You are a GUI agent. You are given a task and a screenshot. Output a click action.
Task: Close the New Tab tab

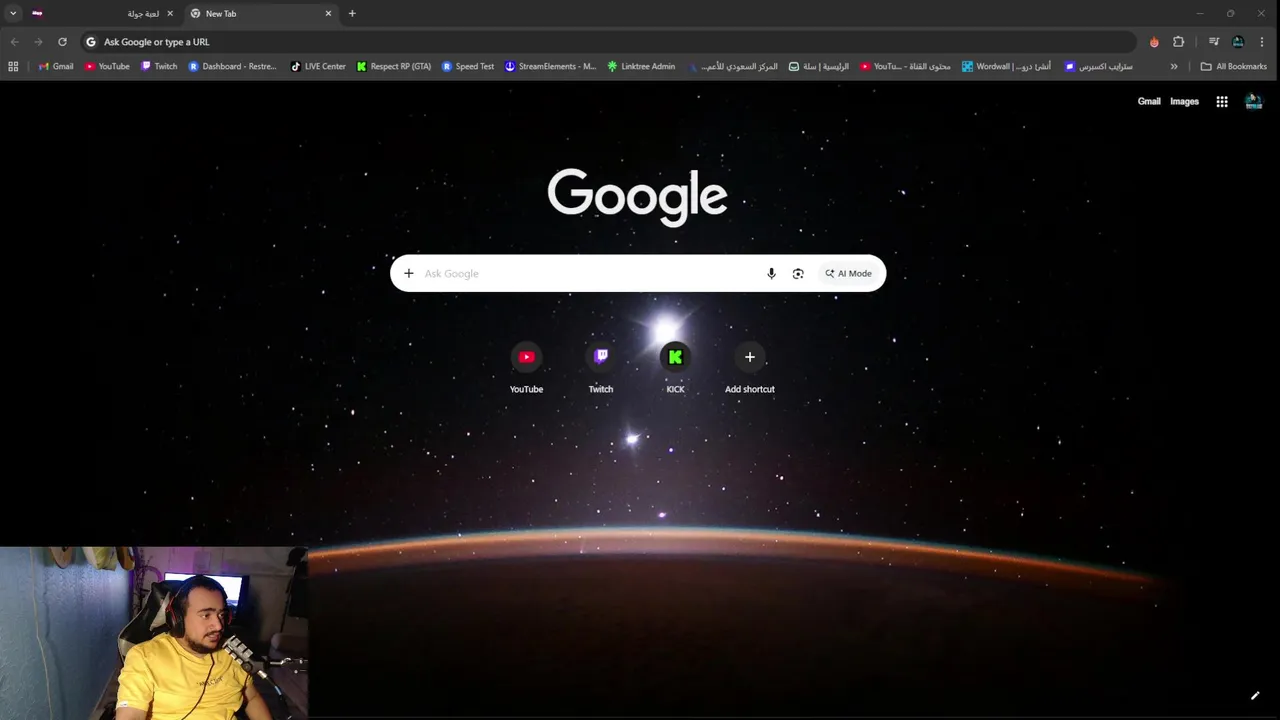point(328,14)
